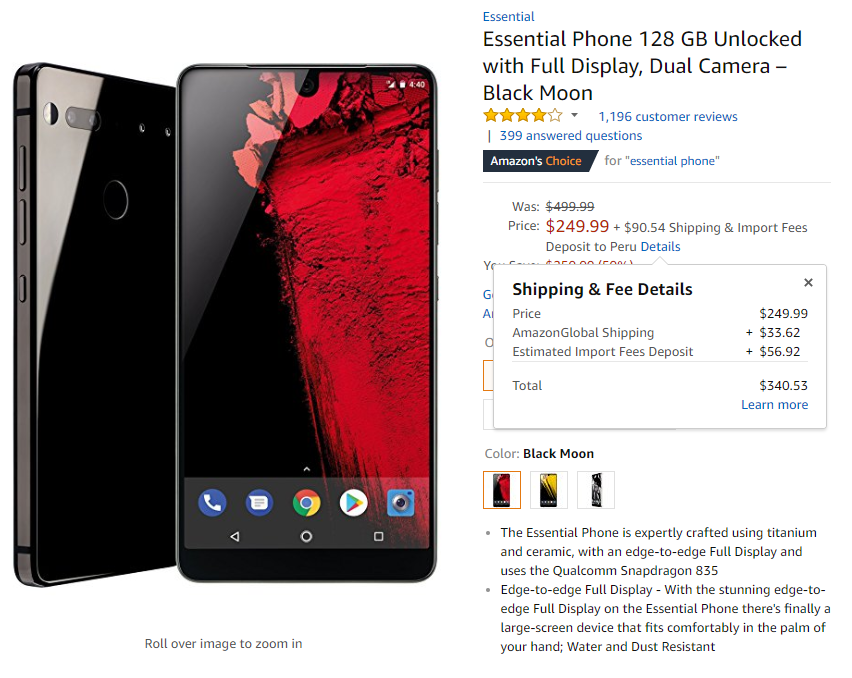Close the Shipping & Fee Details popup
This screenshot has height=678, width=852.
[x=808, y=282]
